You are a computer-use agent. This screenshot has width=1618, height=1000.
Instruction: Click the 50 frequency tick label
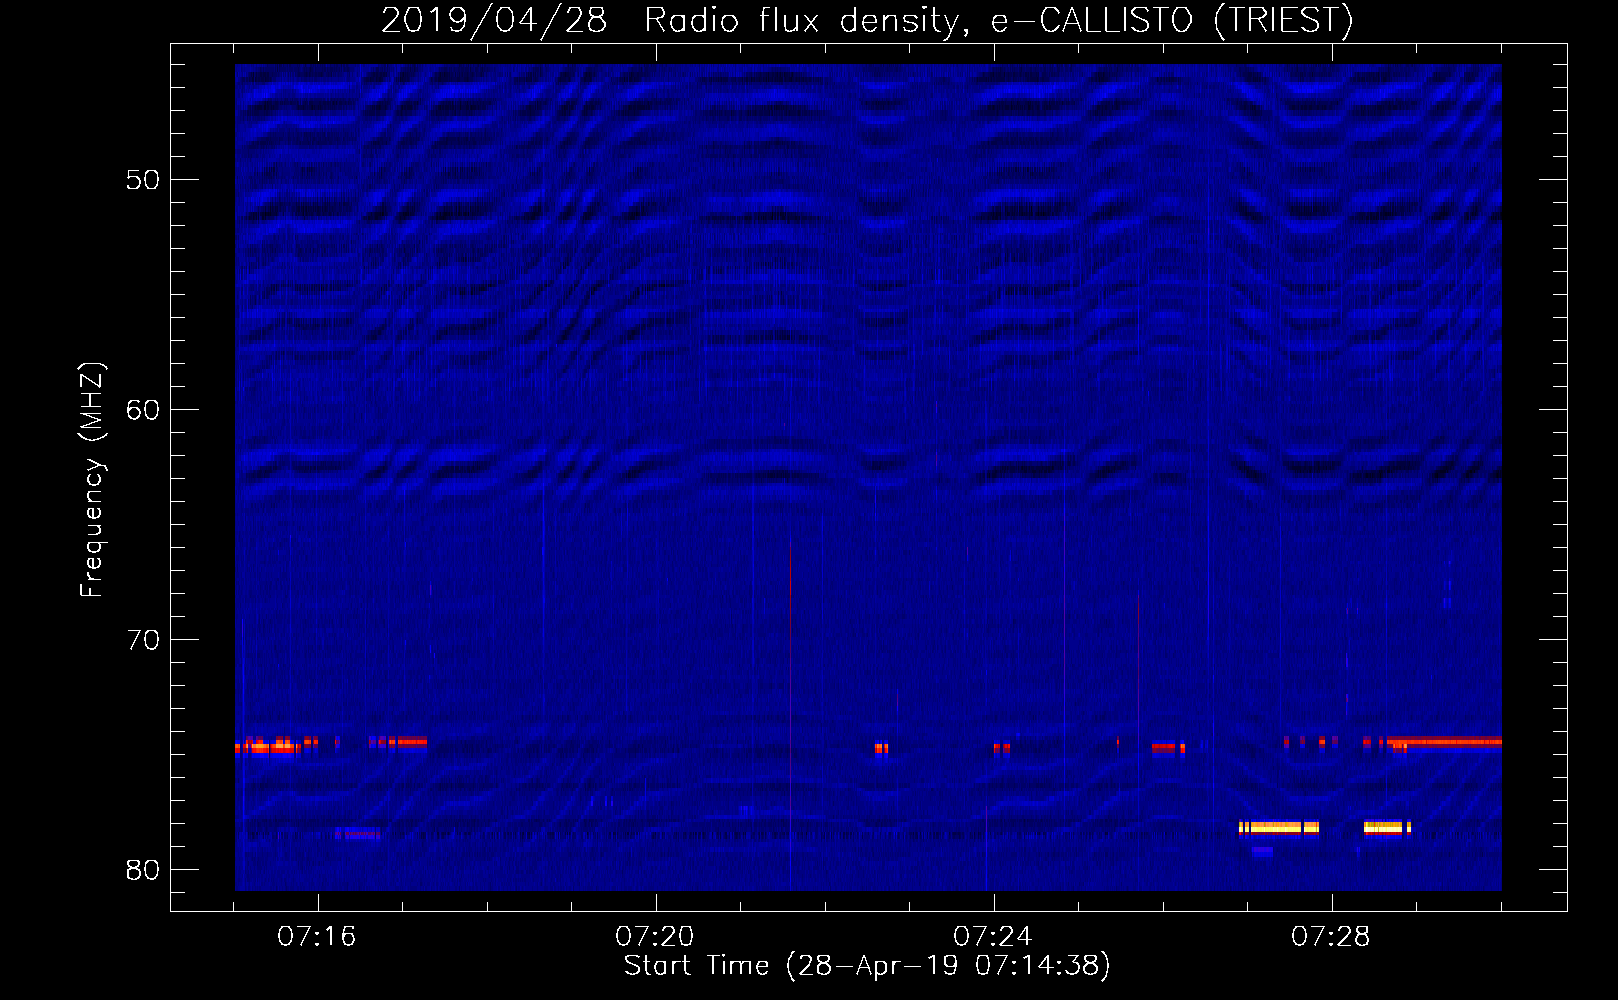pyautogui.click(x=143, y=180)
